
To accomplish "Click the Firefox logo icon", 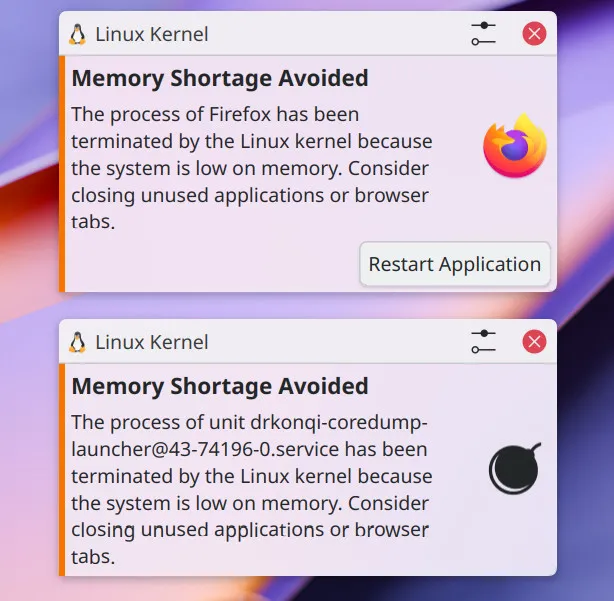I will click(x=514, y=147).
